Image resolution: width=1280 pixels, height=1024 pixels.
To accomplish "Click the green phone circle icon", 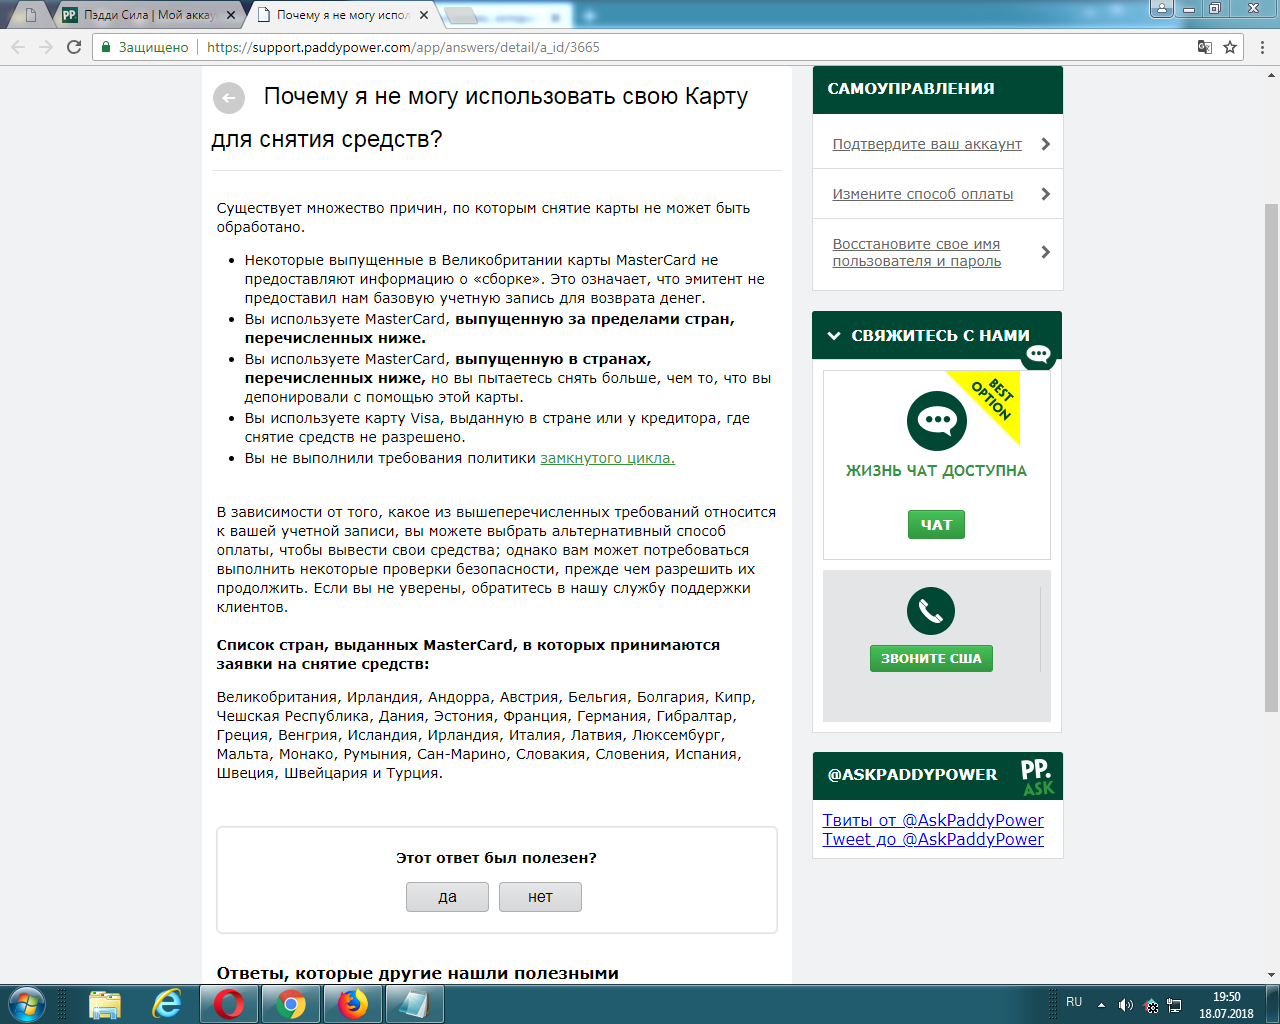I will [931, 611].
